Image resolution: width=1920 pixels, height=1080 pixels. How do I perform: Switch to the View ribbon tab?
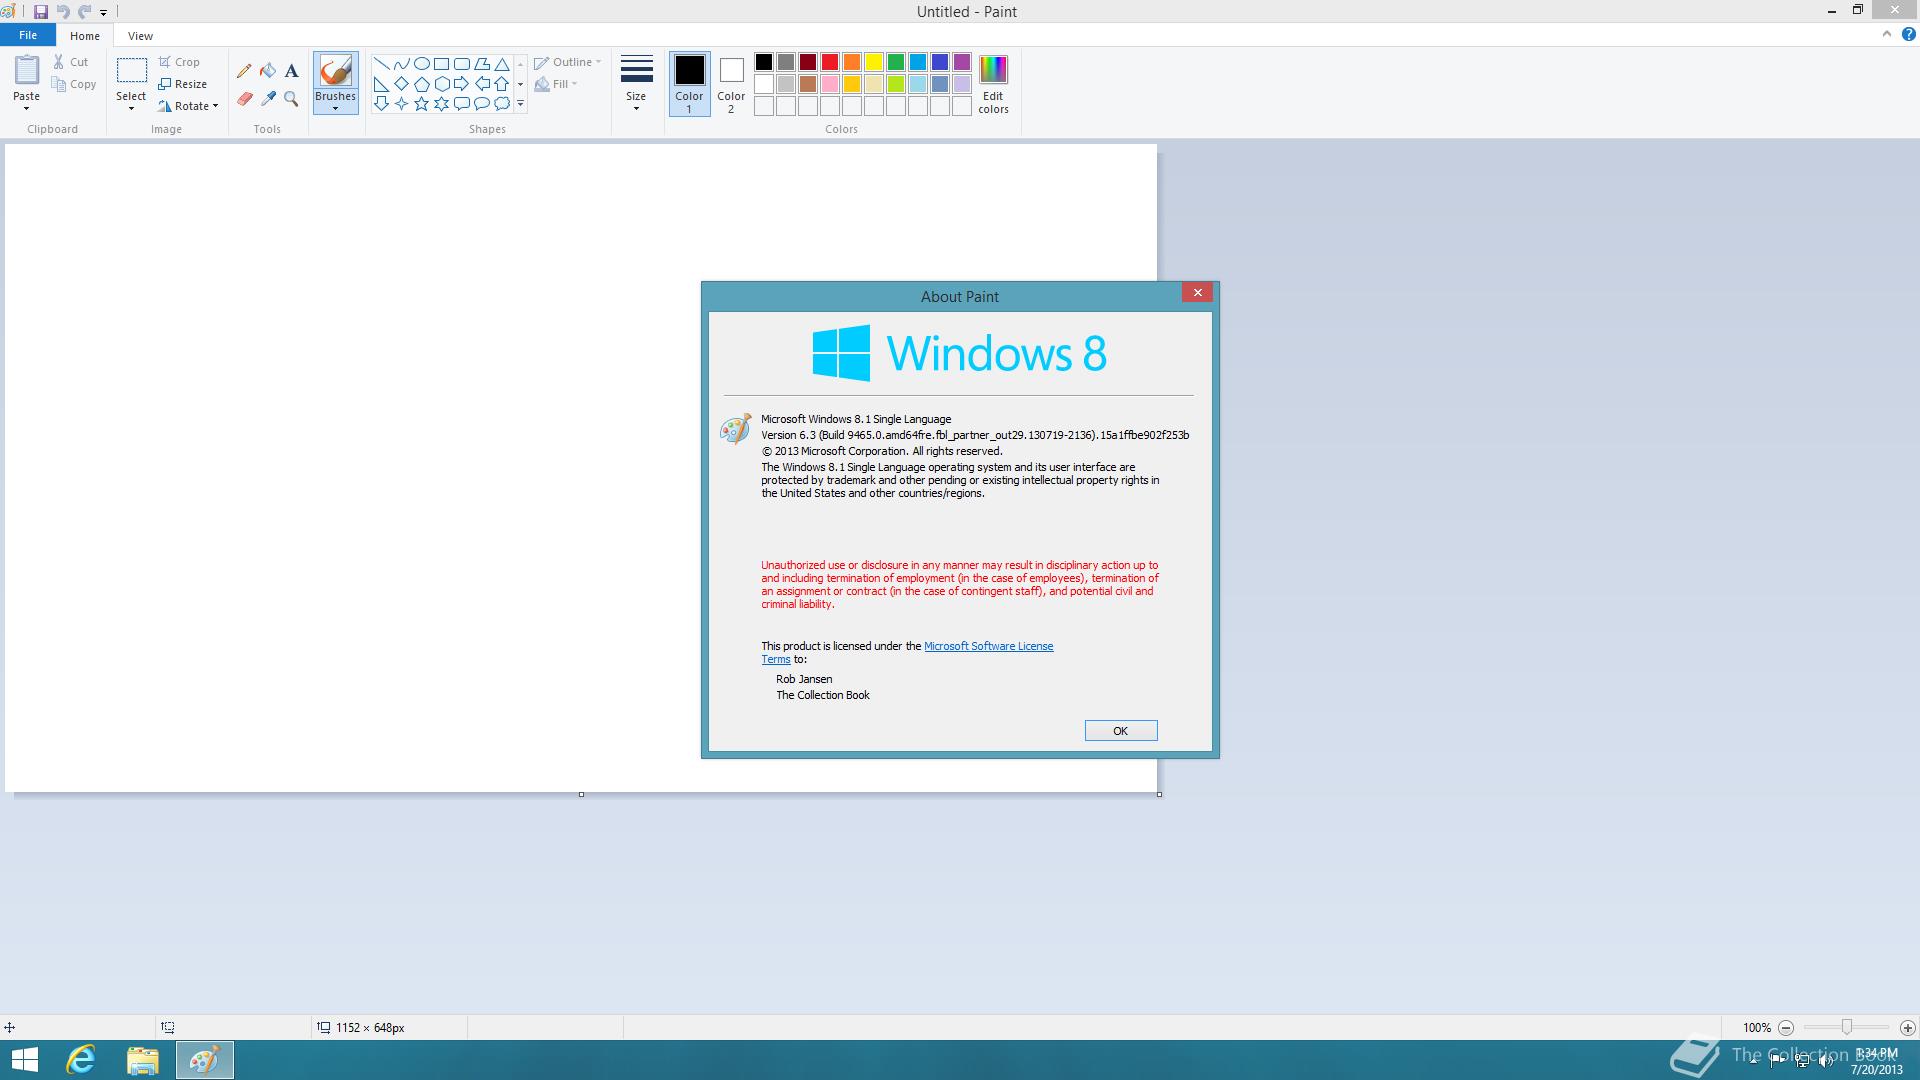[x=140, y=36]
